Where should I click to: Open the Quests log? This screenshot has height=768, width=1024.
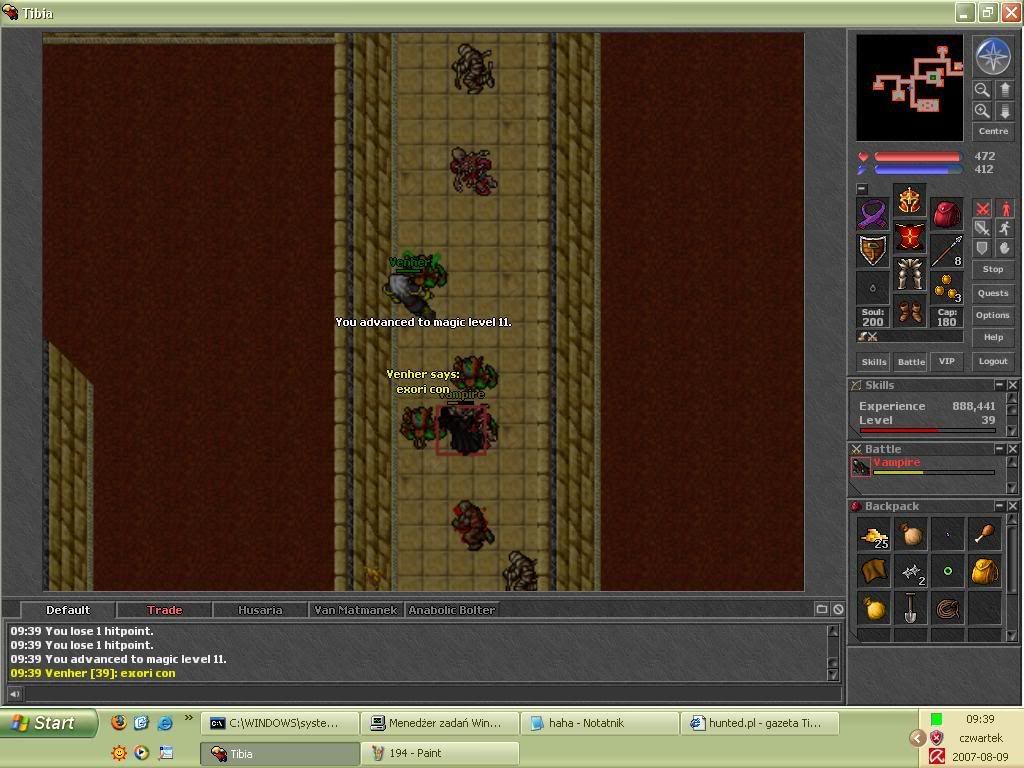click(993, 293)
